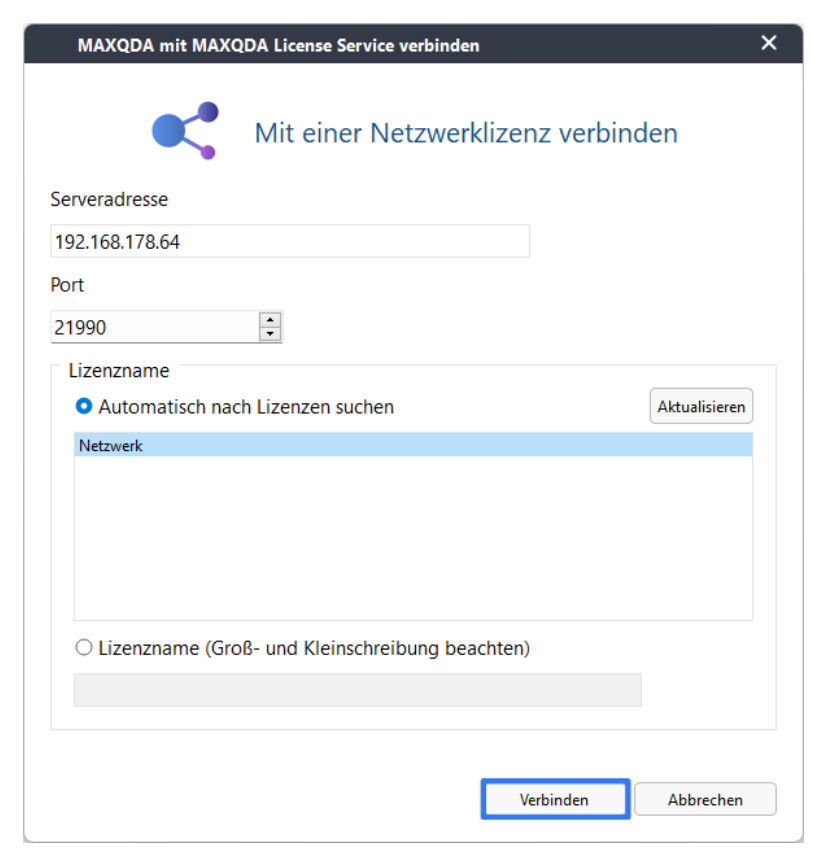Select the automatic license search radio circle
Screen dimensions: 819x861
83,406
